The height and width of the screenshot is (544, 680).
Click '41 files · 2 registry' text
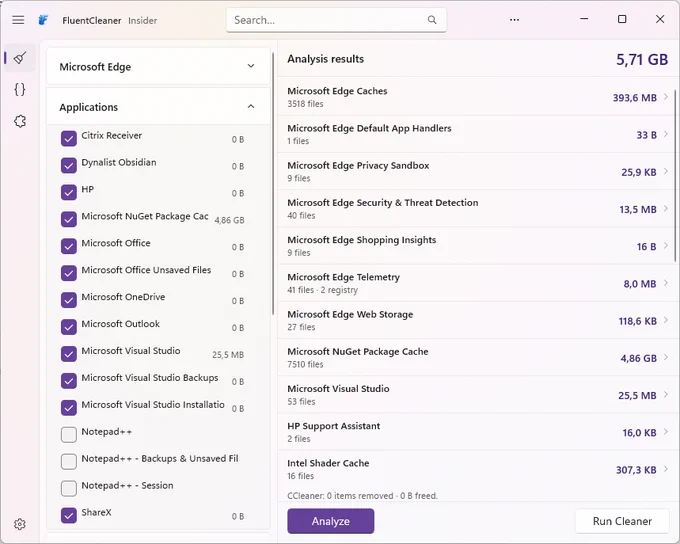pos(322,290)
